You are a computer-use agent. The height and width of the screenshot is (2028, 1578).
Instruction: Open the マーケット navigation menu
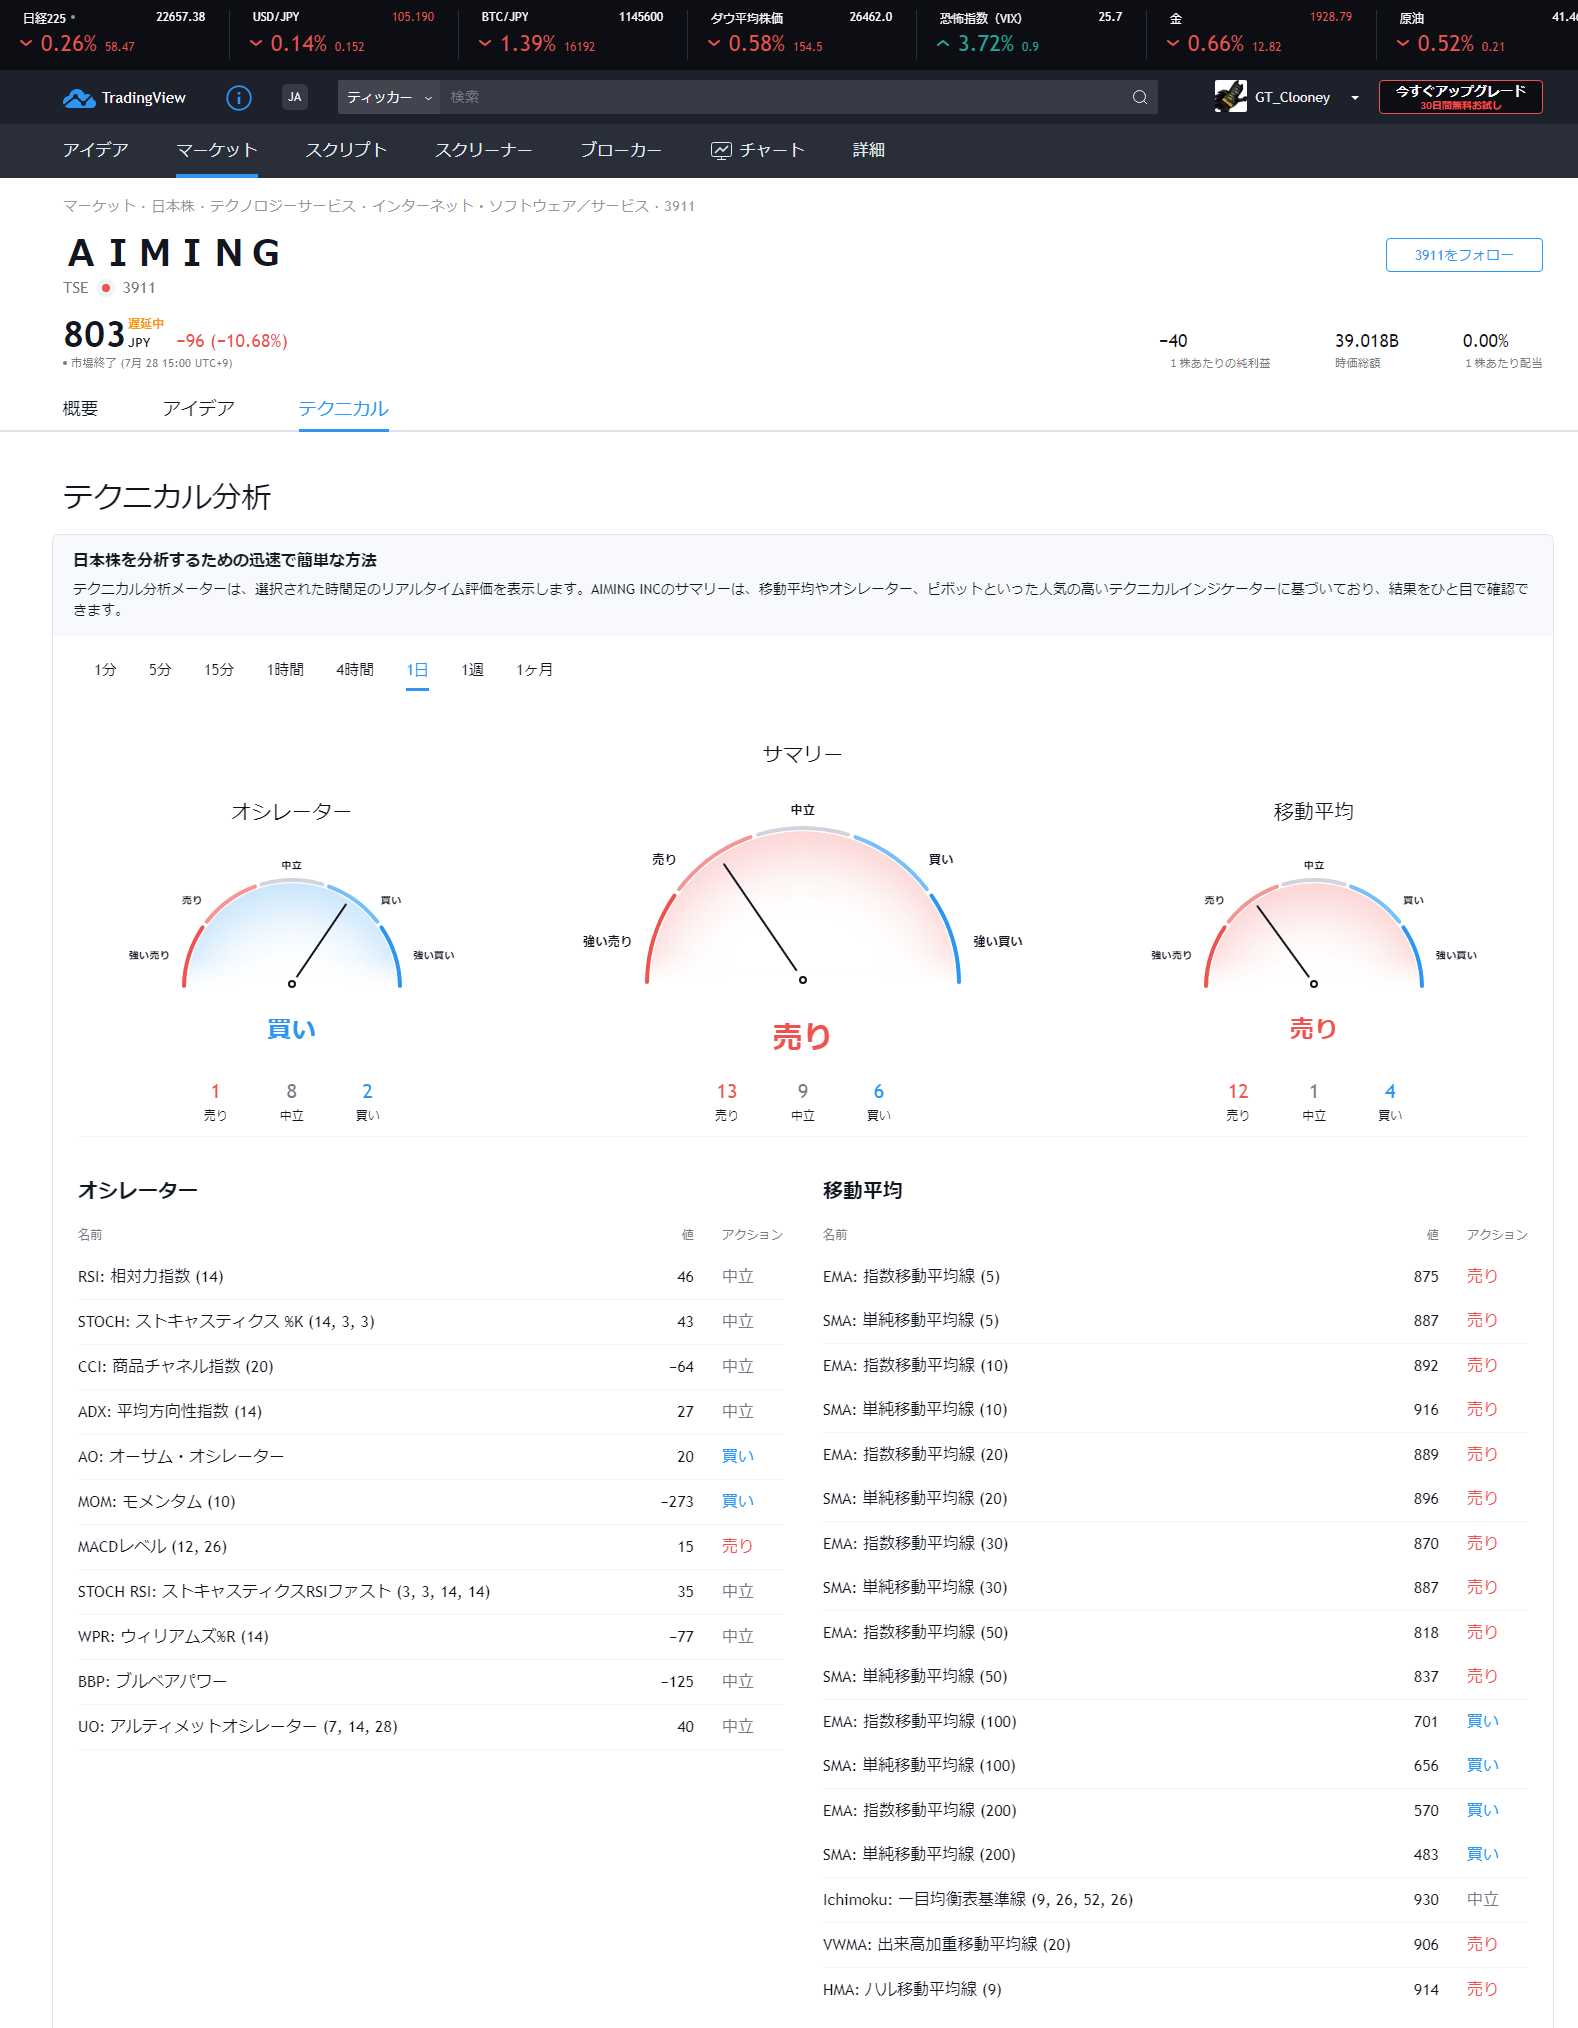pyautogui.click(x=217, y=150)
